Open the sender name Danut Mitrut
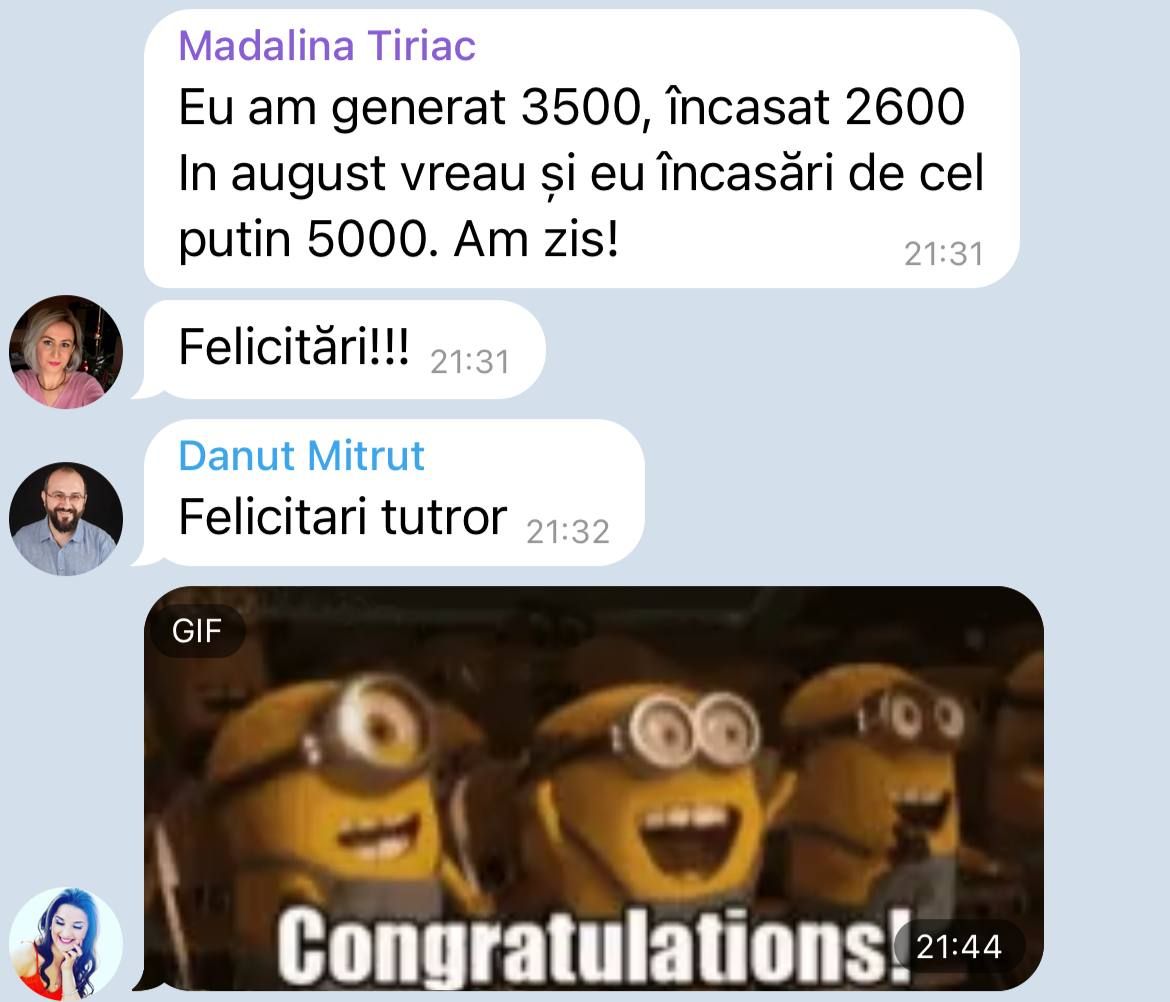 pos(301,455)
